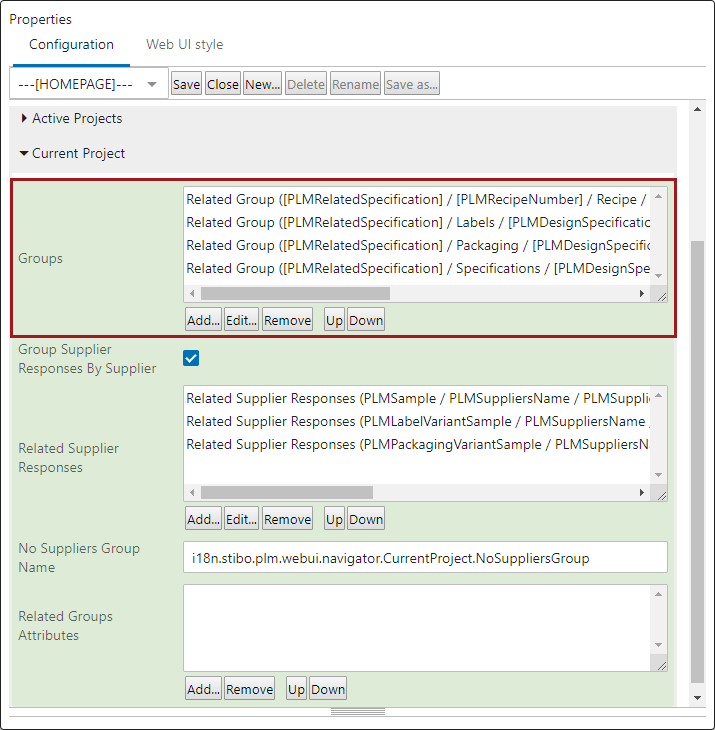Click Down under Groups list

pos(366,320)
